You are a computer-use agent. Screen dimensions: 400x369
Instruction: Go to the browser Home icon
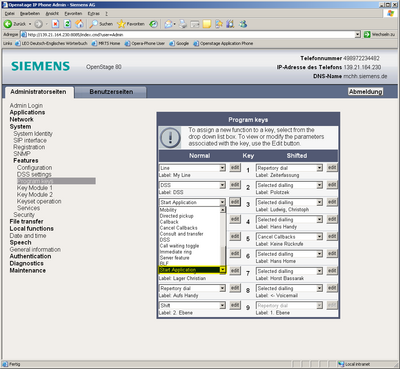(x=79, y=24)
